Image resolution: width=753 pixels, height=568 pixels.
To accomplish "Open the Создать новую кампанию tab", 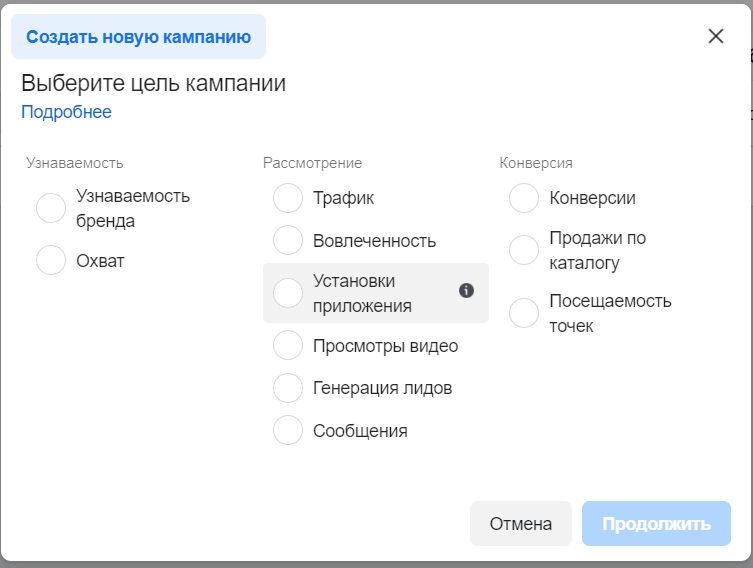I will [138, 36].
